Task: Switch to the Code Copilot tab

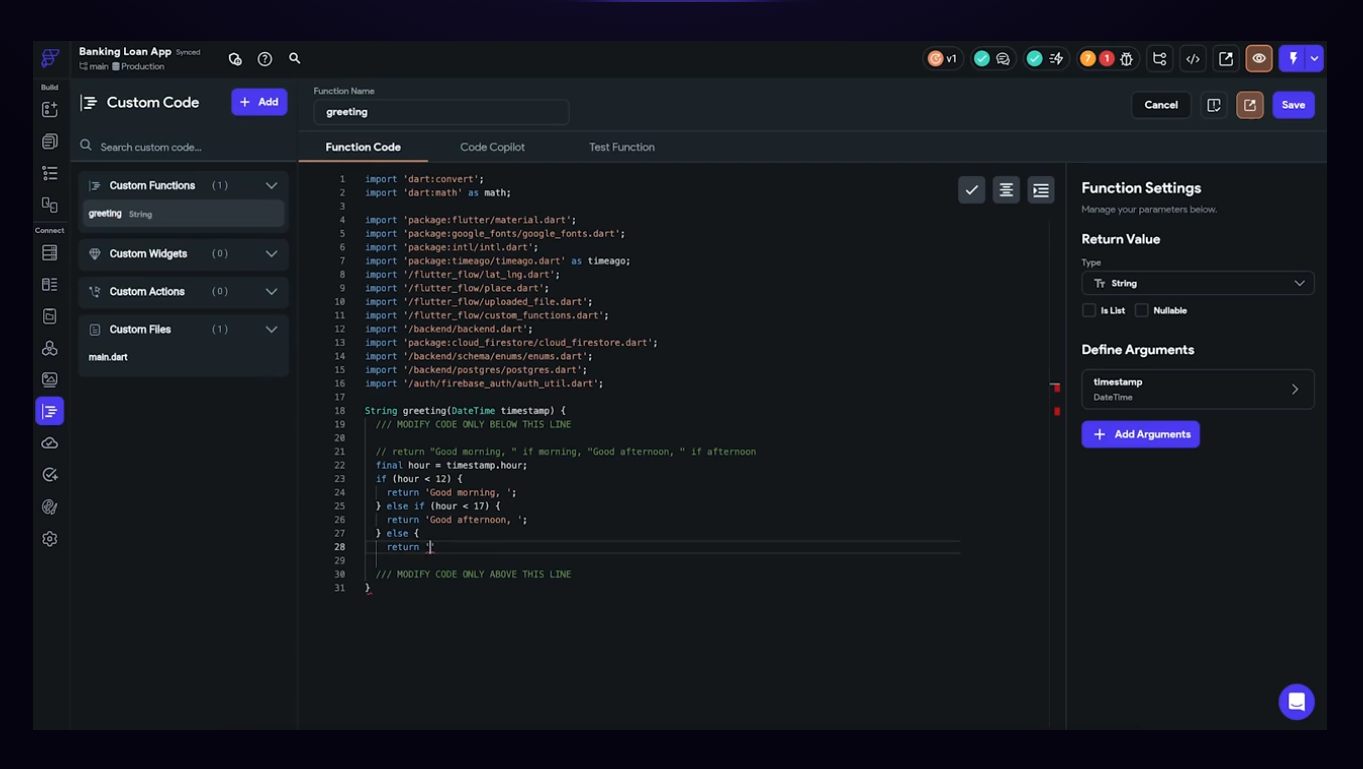Action: point(492,147)
